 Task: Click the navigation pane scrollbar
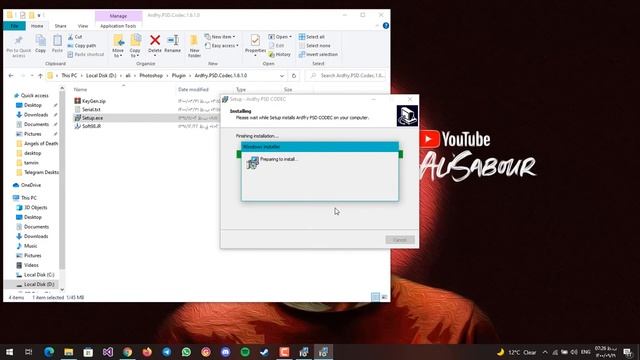[62, 180]
